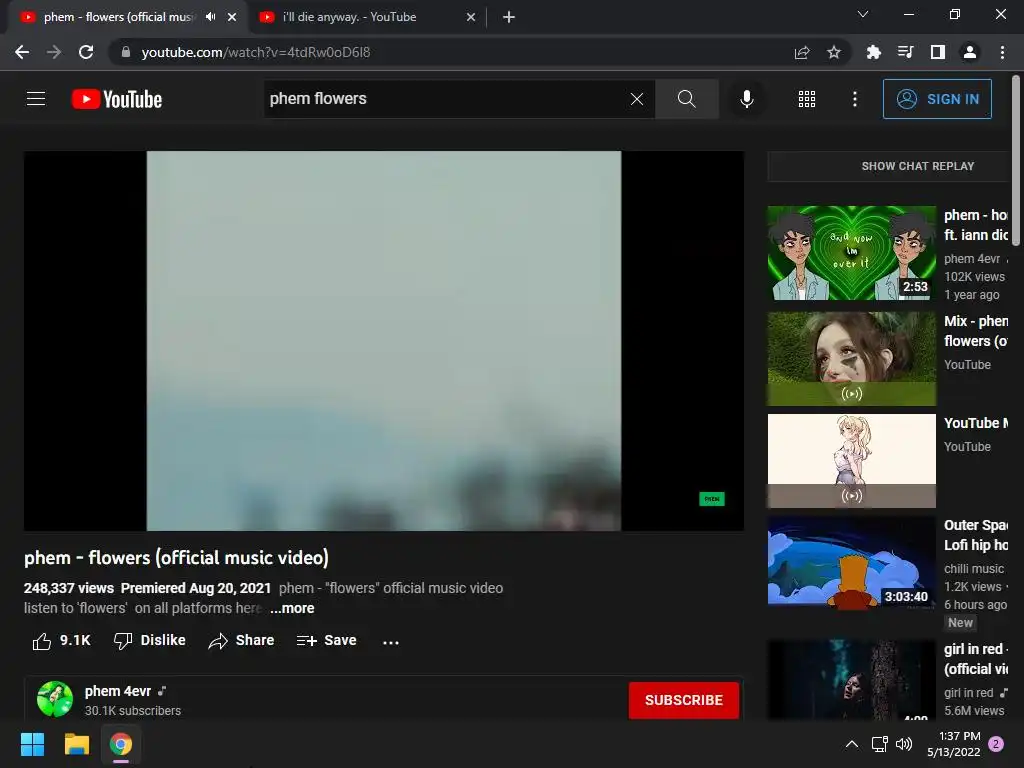The height and width of the screenshot is (768, 1024).
Task: Open the YouTube hamburger guide menu
Action: click(x=36, y=99)
